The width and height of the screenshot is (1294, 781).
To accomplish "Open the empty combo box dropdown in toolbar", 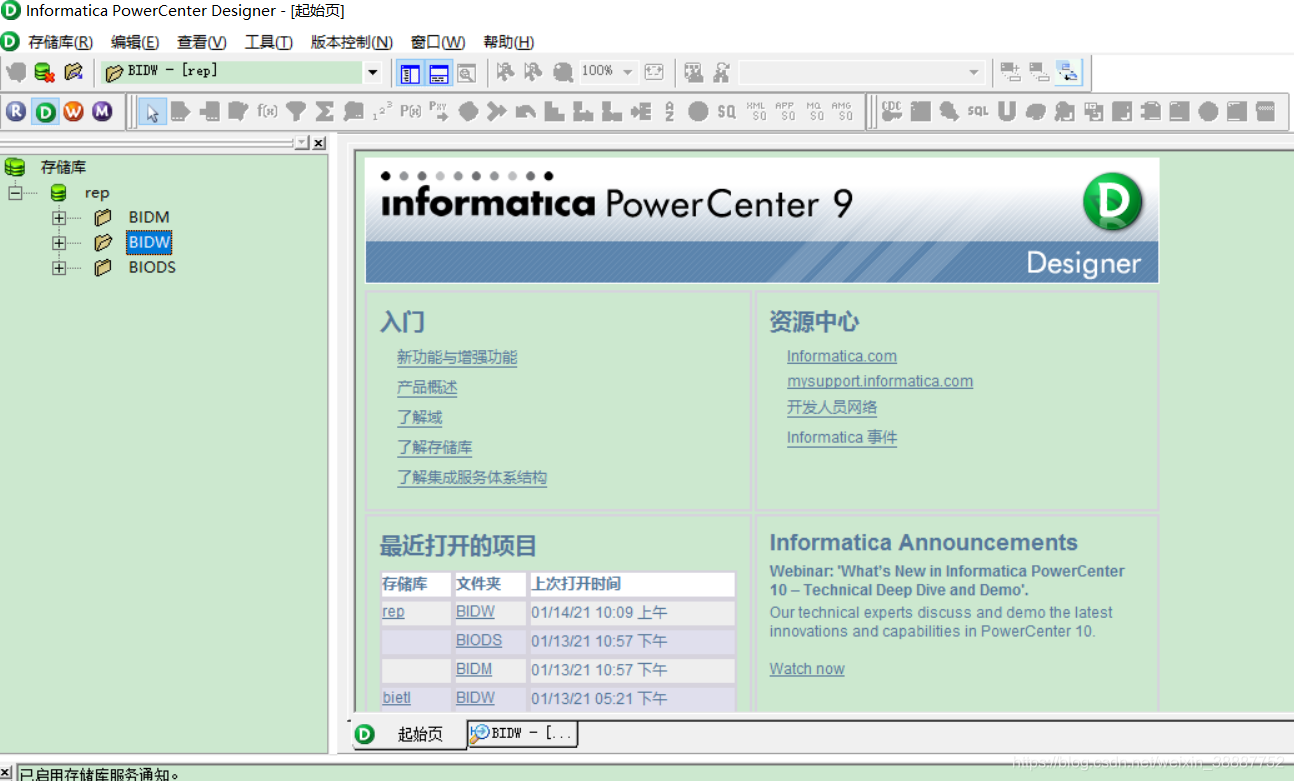I will pyautogui.click(x=974, y=72).
